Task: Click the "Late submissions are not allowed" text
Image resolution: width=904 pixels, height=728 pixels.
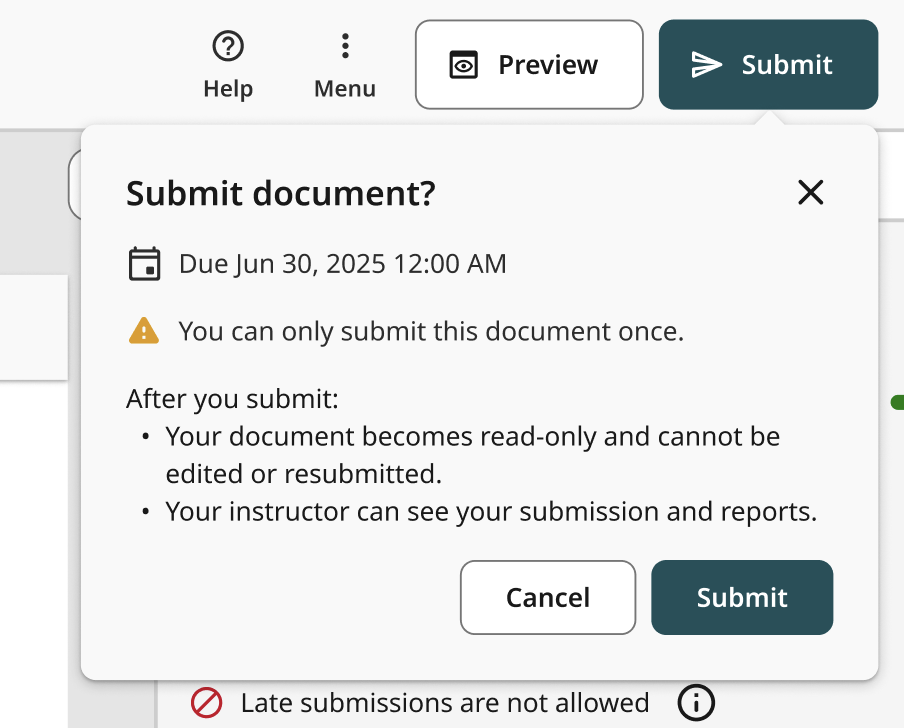Action: coord(444,703)
